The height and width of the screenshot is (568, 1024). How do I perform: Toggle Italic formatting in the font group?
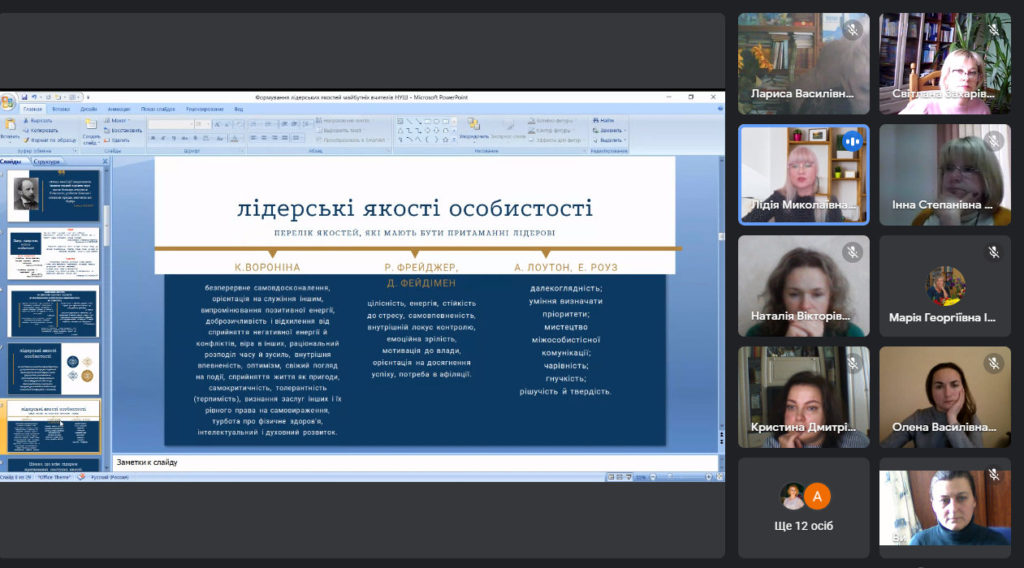(x=163, y=138)
